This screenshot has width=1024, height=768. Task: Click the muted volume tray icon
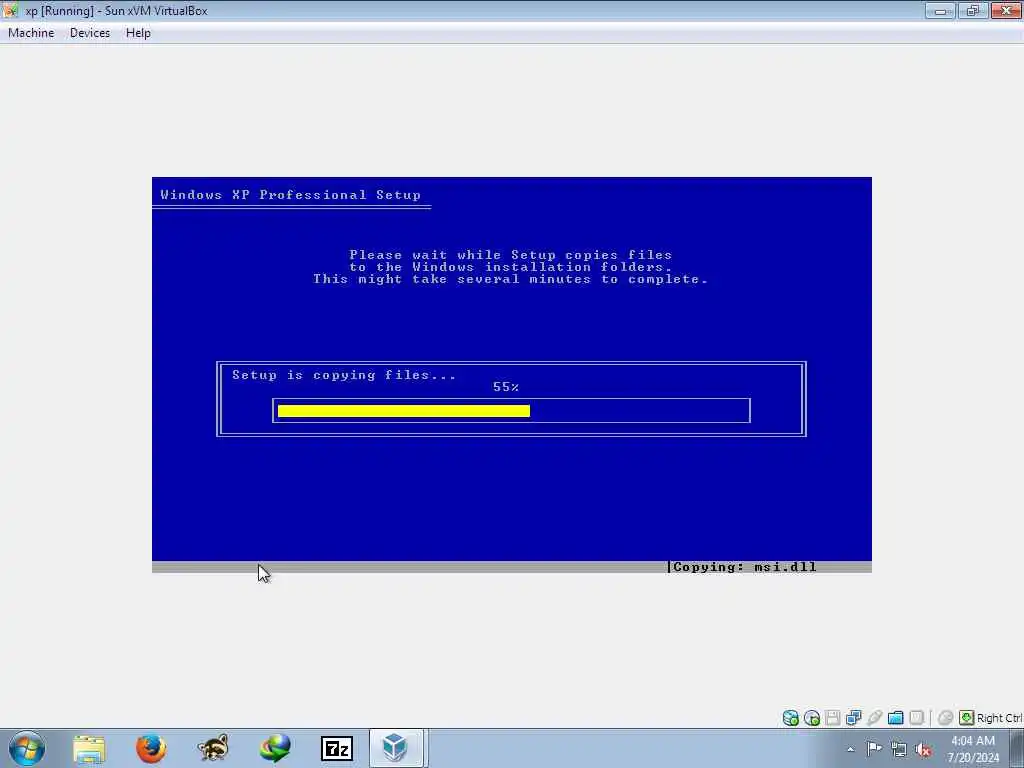point(923,749)
